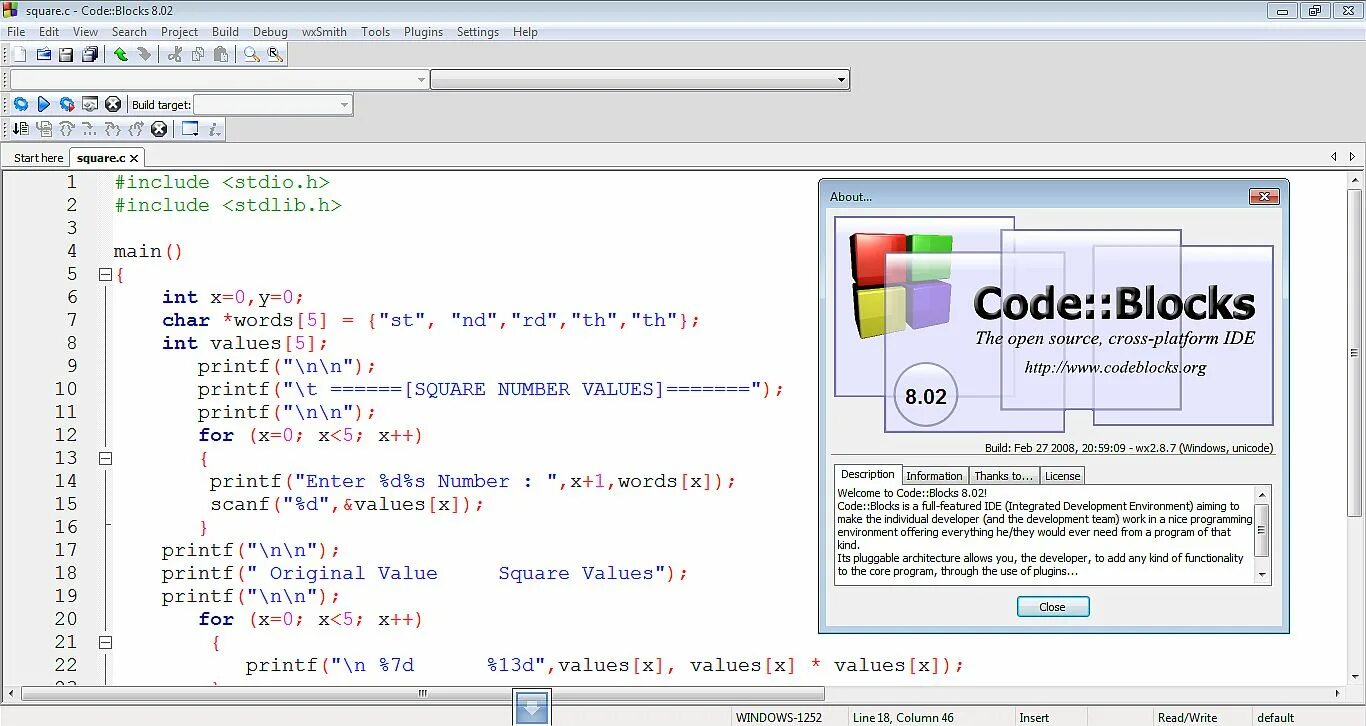Click the Read/Write status bar entry

1187,717
